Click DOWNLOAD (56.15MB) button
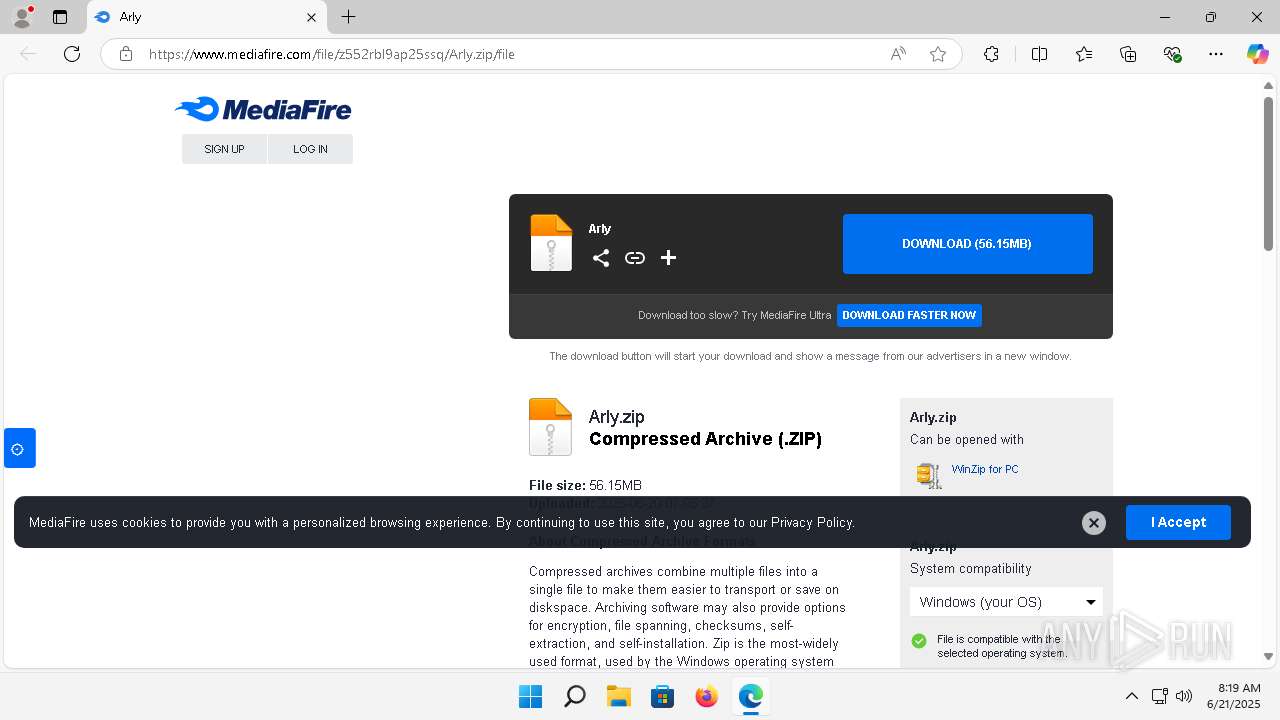This screenshot has width=1280, height=720. tap(967, 244)
